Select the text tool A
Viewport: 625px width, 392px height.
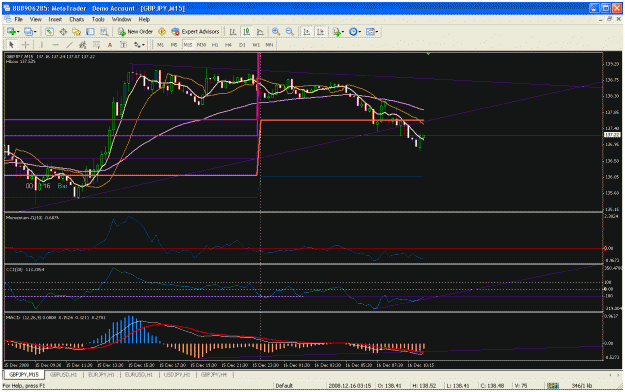110,45
